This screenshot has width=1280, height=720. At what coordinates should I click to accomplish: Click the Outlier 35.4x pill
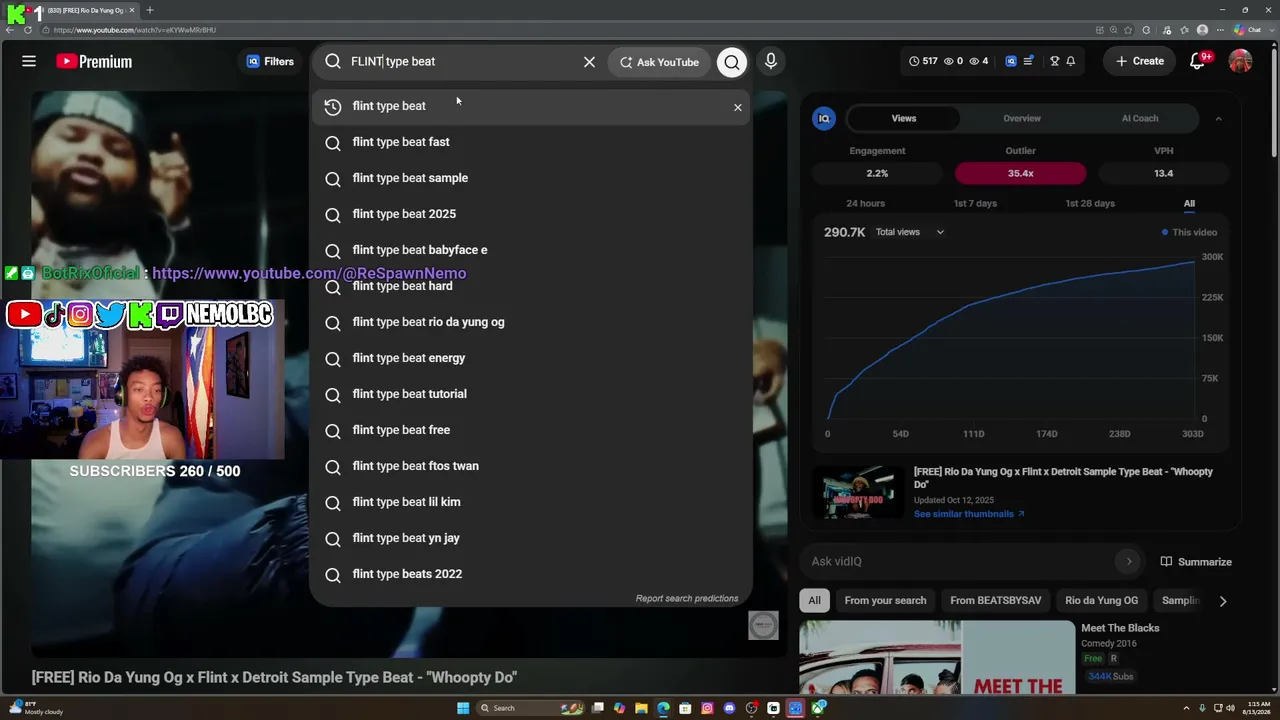click(x=1020, y=173)
